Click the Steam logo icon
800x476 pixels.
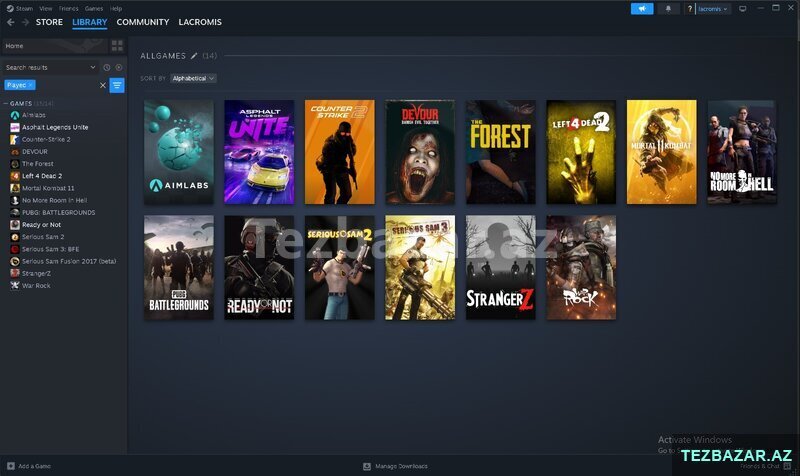(x=10, y=8)
